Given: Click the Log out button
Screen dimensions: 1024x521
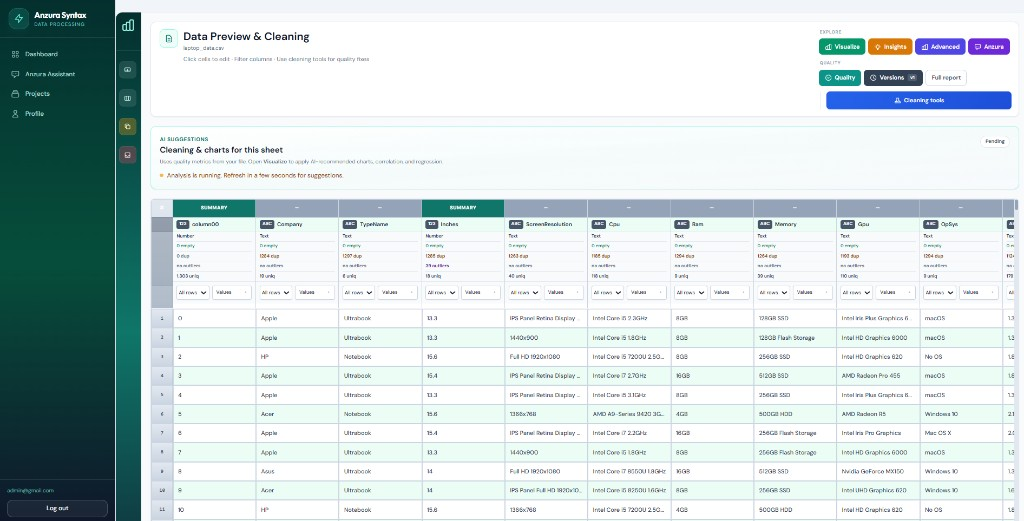Looking at the screenshot, I should (57, 508).
